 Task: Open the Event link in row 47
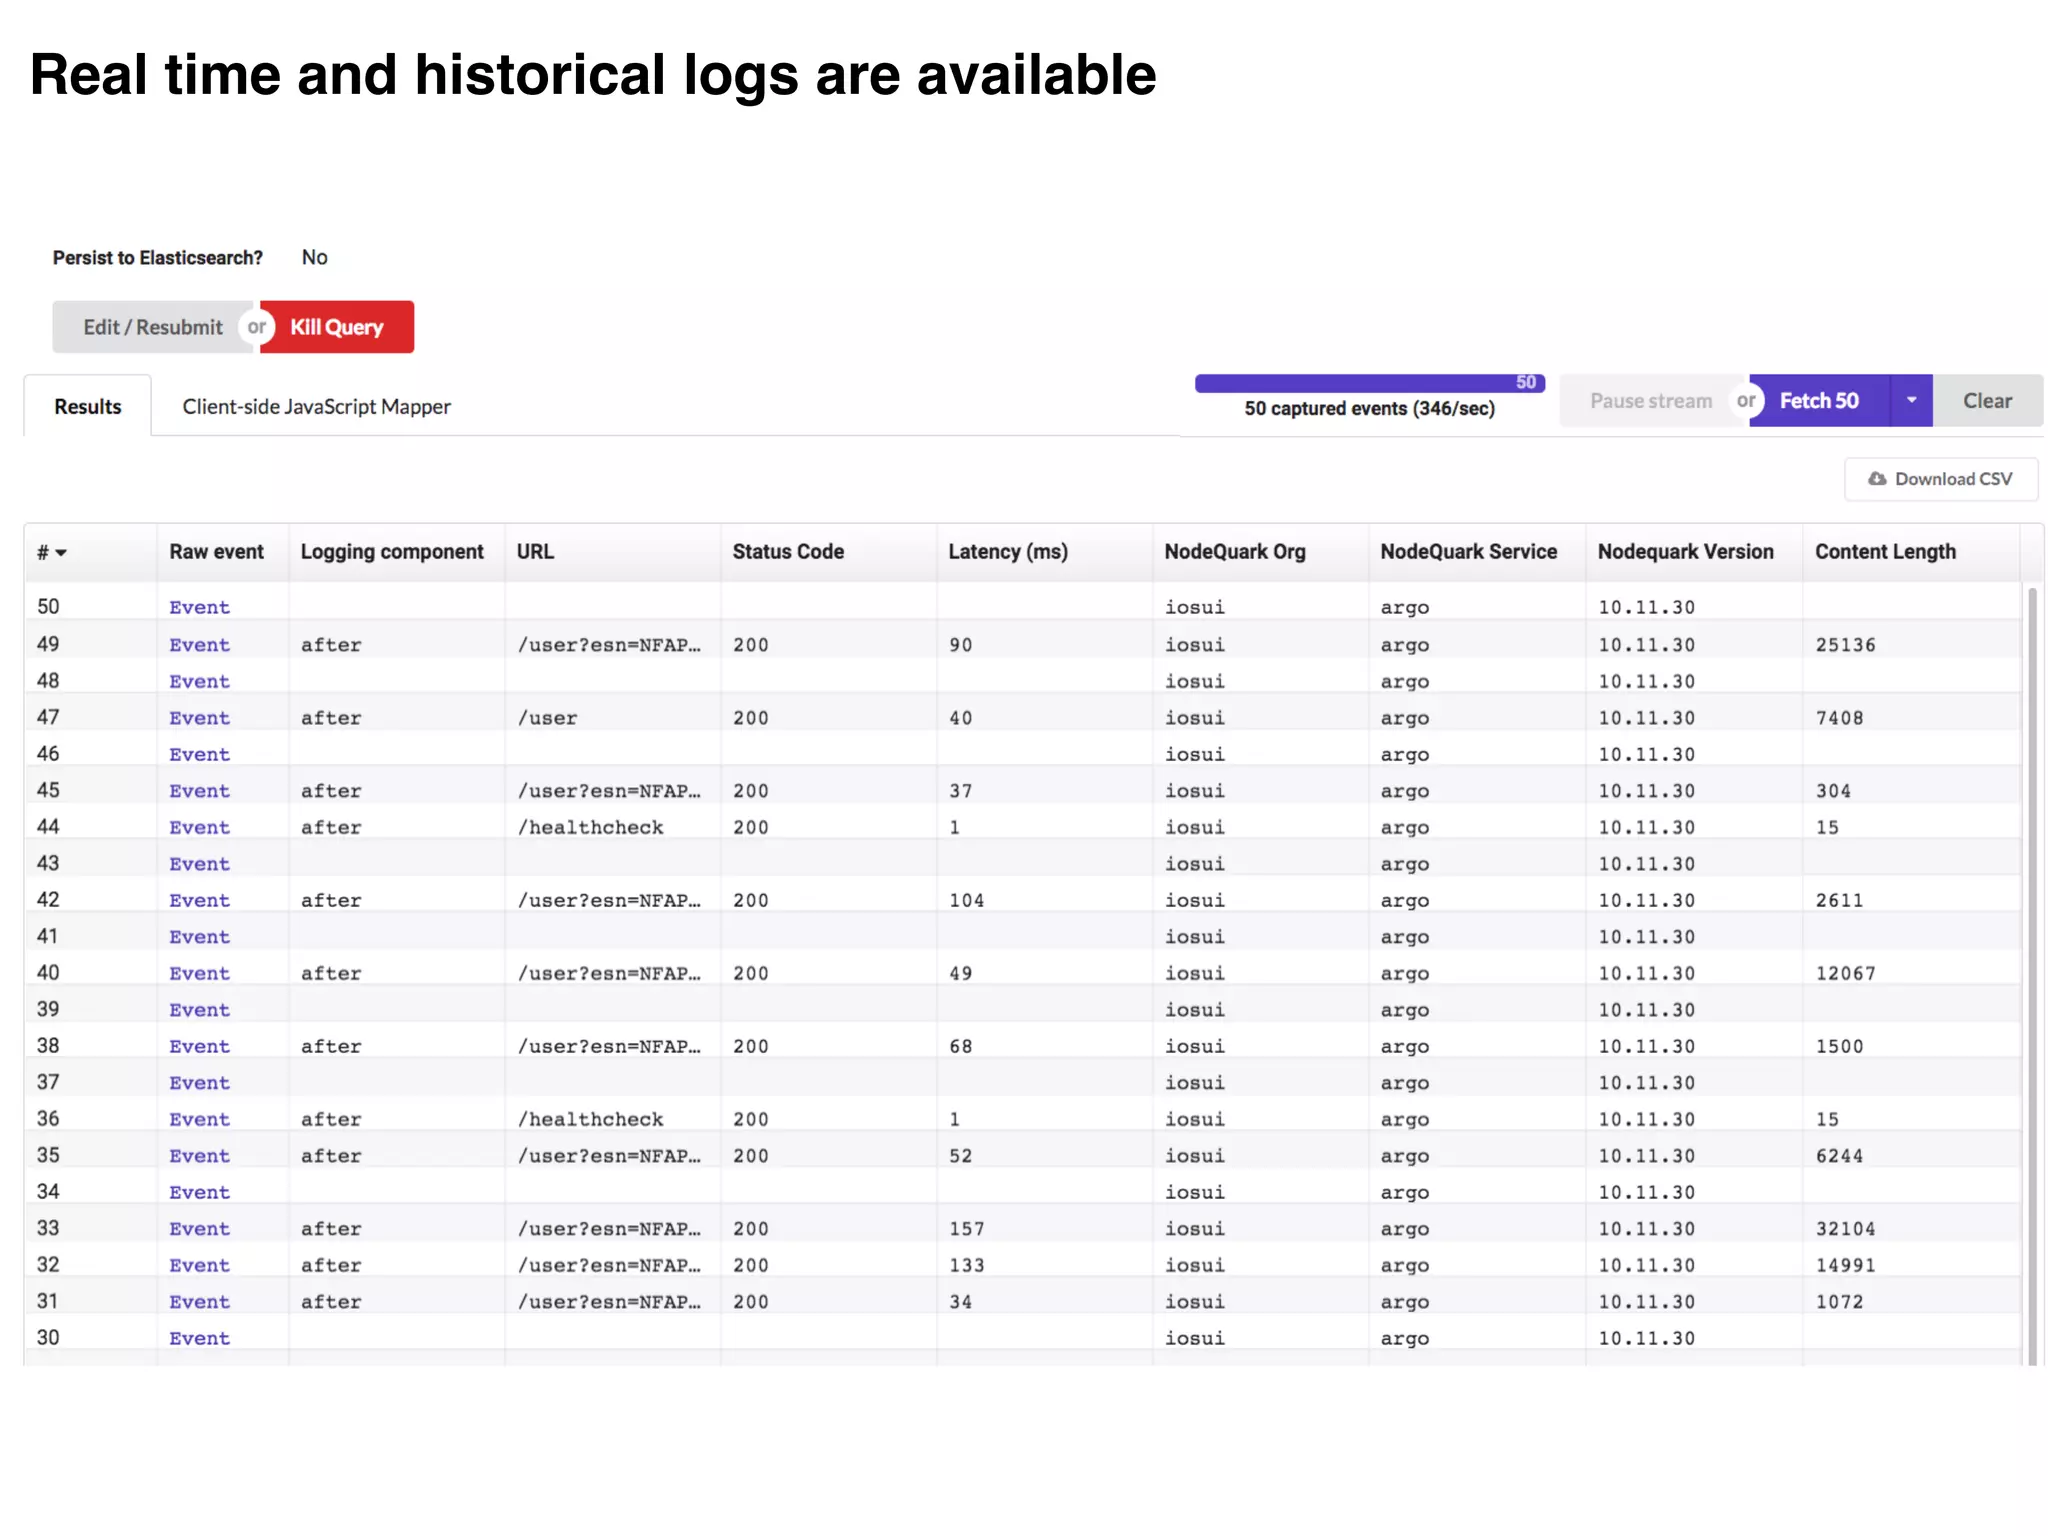(199, 718)
